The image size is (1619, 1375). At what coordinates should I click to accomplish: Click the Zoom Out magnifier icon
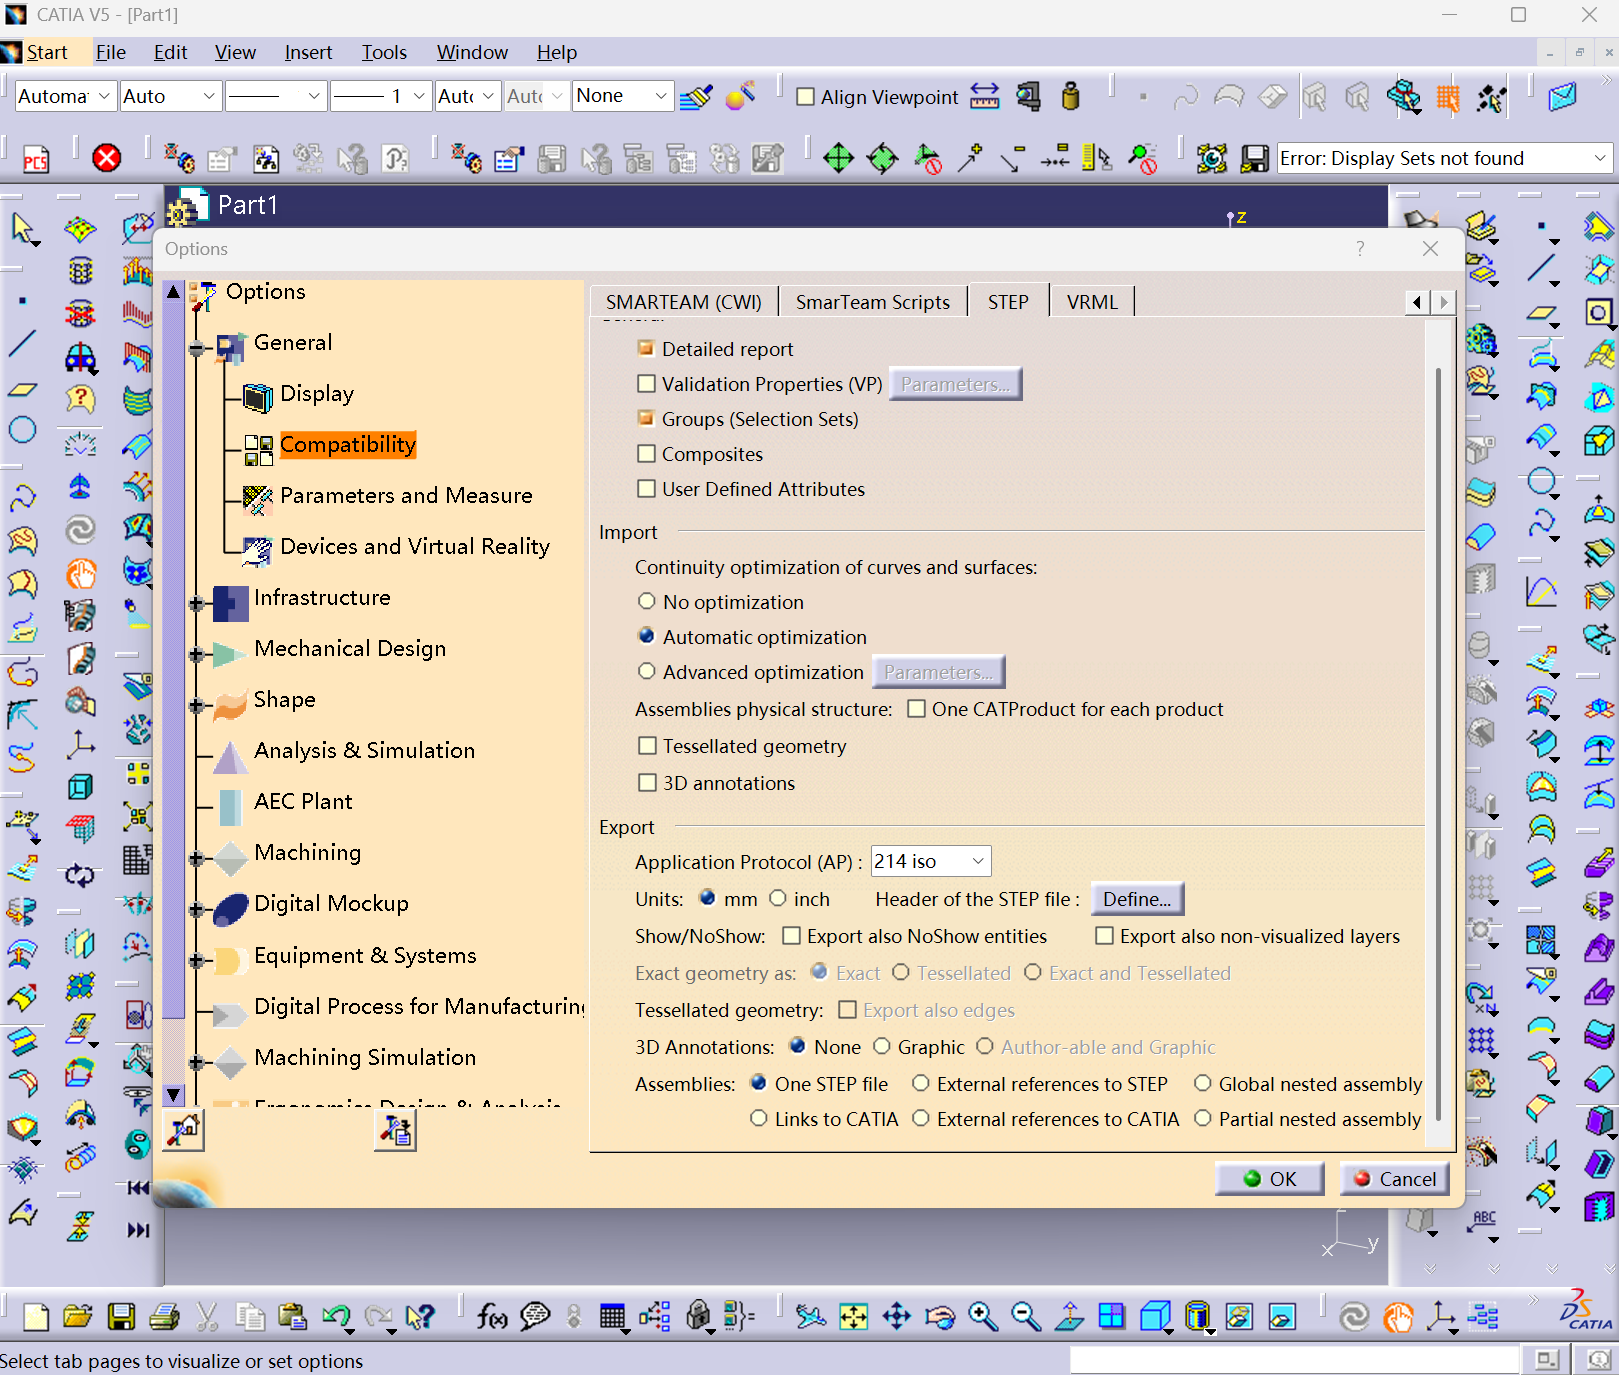1026,1317
